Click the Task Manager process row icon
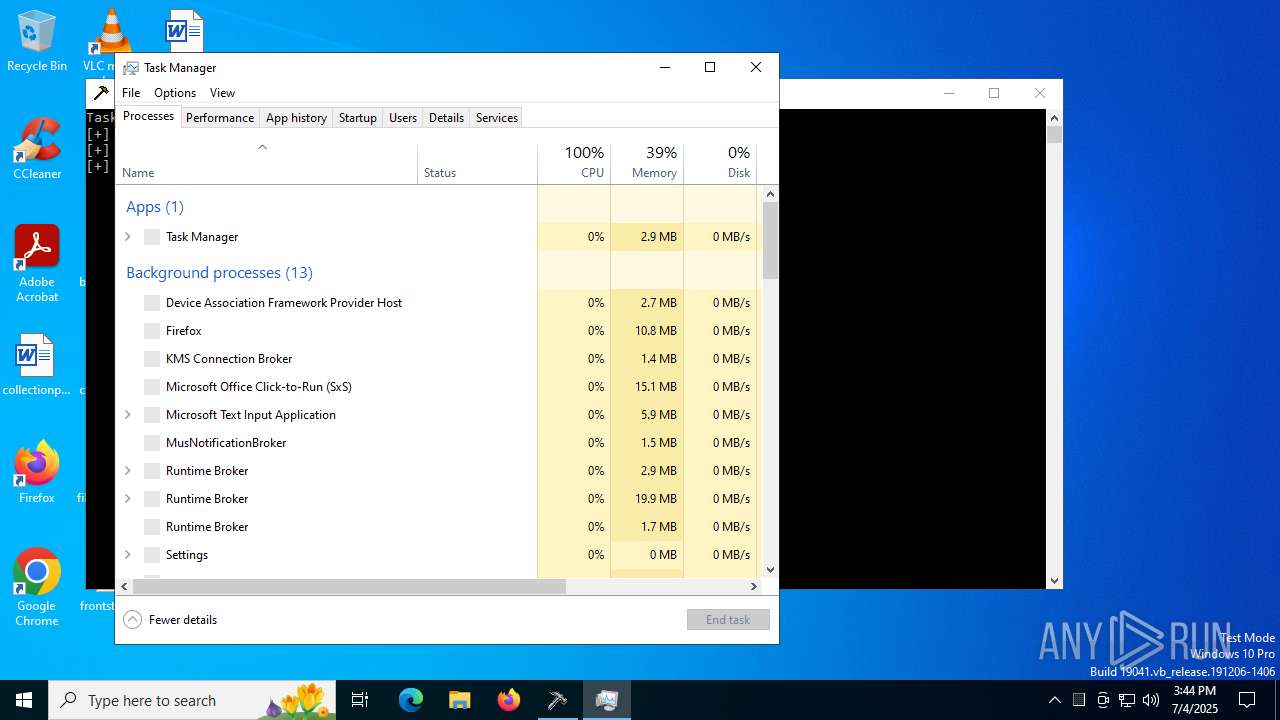1280x720 pixels. click(152, 237)
